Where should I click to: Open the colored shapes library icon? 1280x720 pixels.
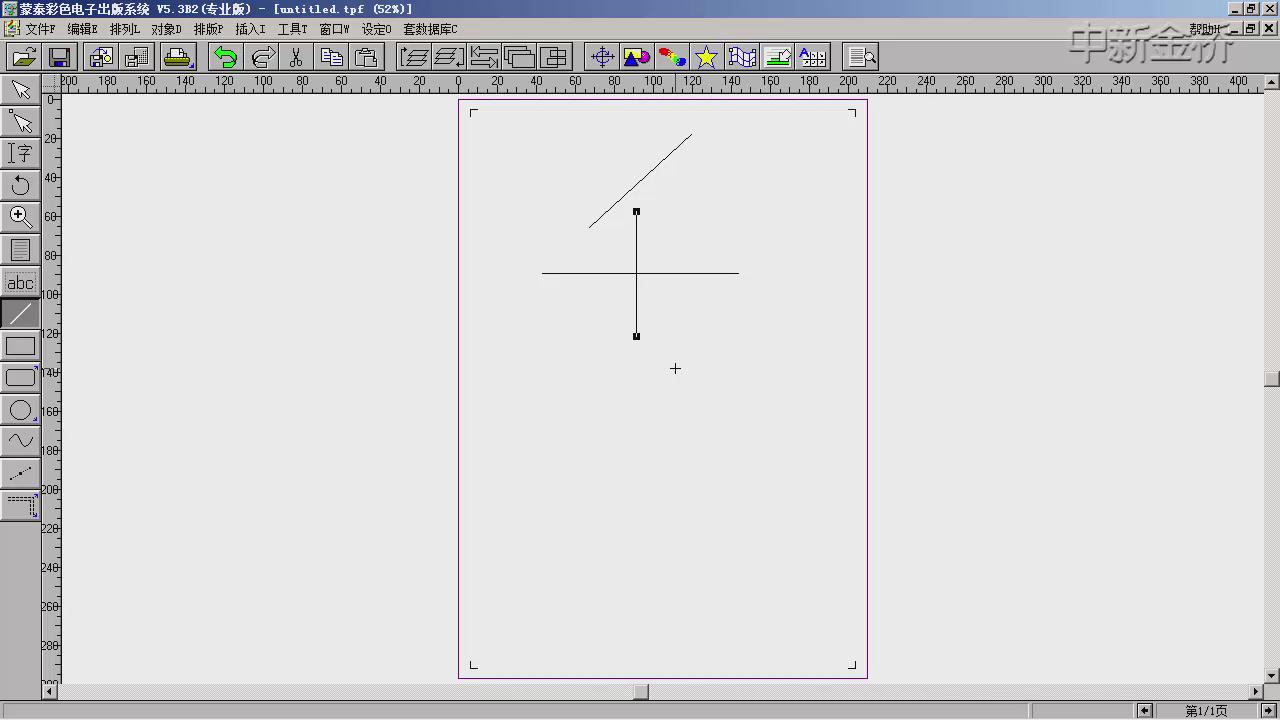coord(637,57)
